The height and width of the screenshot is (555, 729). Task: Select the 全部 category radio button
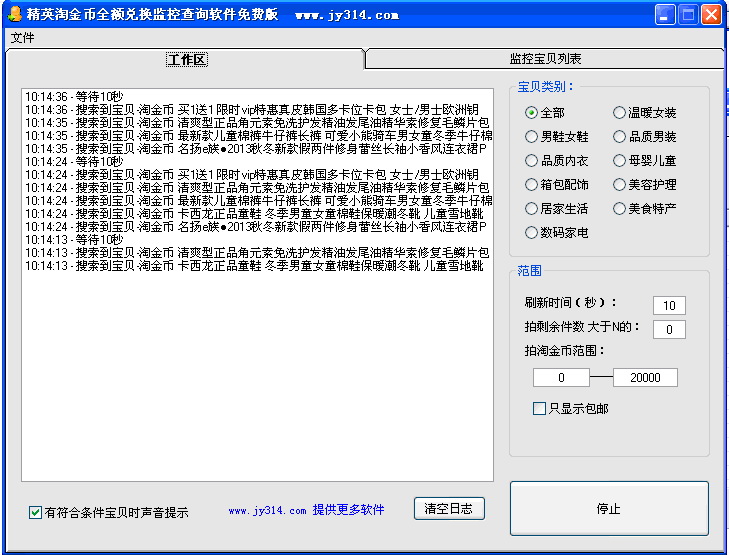[532, 112]
